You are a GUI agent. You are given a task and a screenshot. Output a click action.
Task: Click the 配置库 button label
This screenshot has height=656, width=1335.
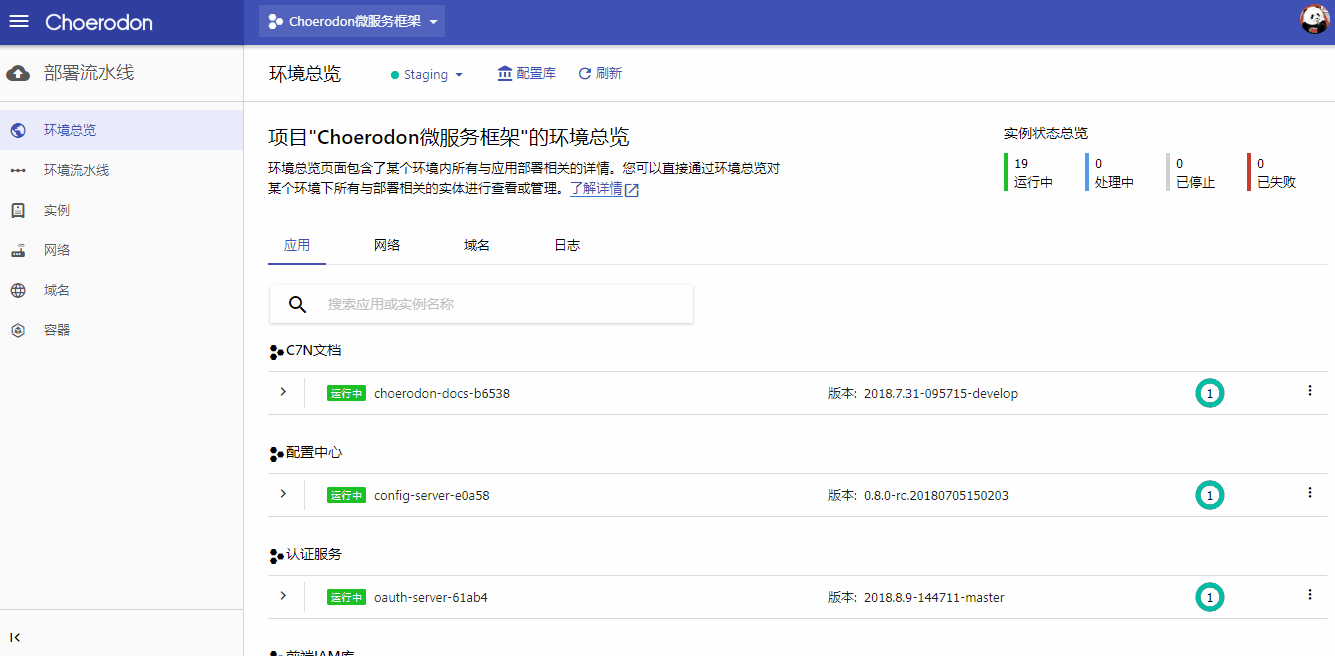pyautogui.click(x=536, y=73)
